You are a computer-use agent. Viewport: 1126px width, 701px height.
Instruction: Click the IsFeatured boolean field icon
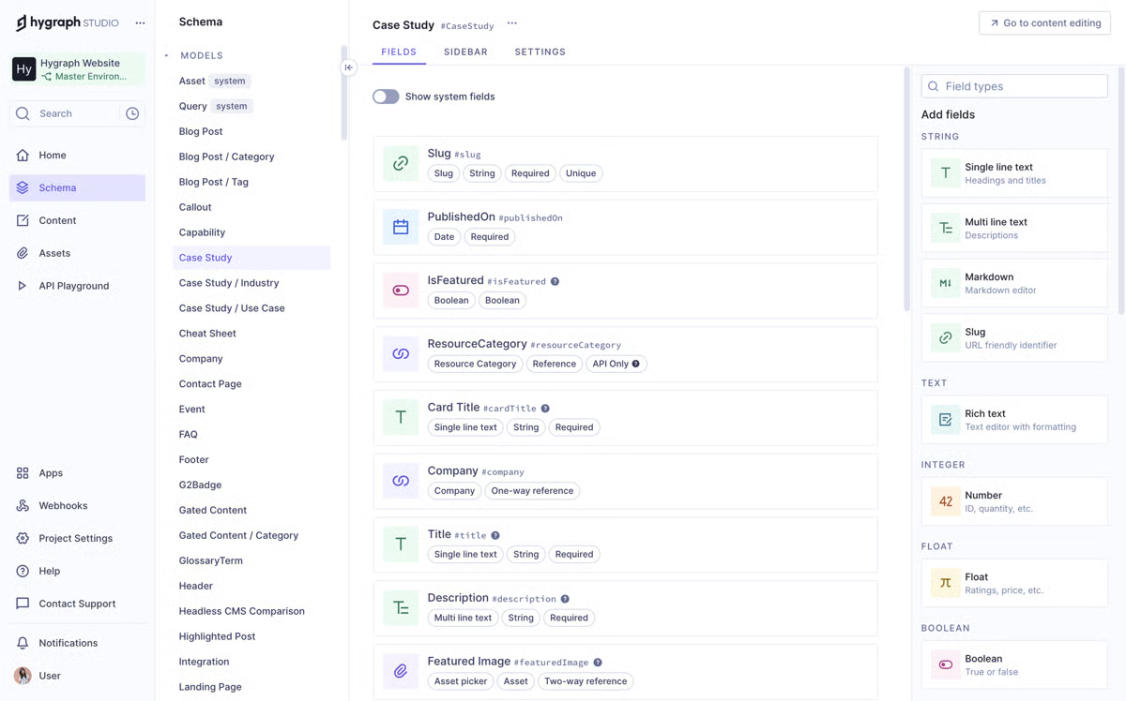coord(400,291)
